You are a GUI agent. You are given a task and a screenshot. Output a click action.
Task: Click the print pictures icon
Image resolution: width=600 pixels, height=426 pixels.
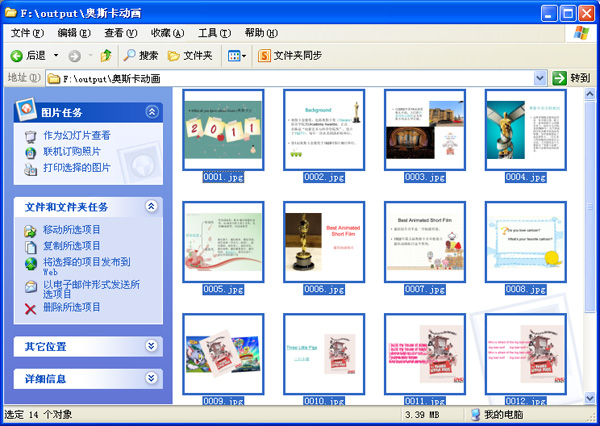coord(30,169)
